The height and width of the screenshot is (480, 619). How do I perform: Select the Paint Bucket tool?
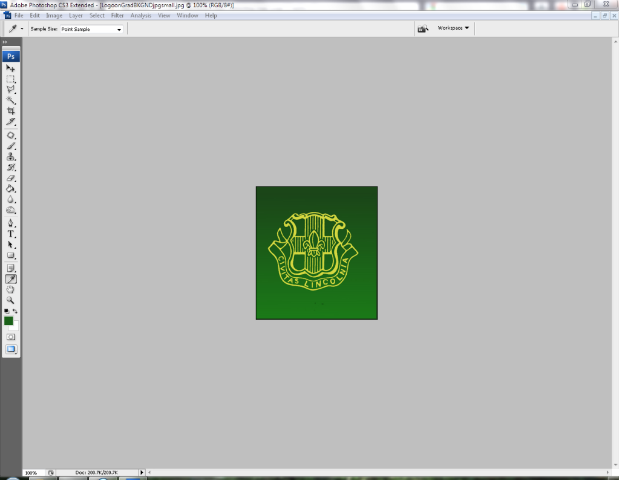11,189
